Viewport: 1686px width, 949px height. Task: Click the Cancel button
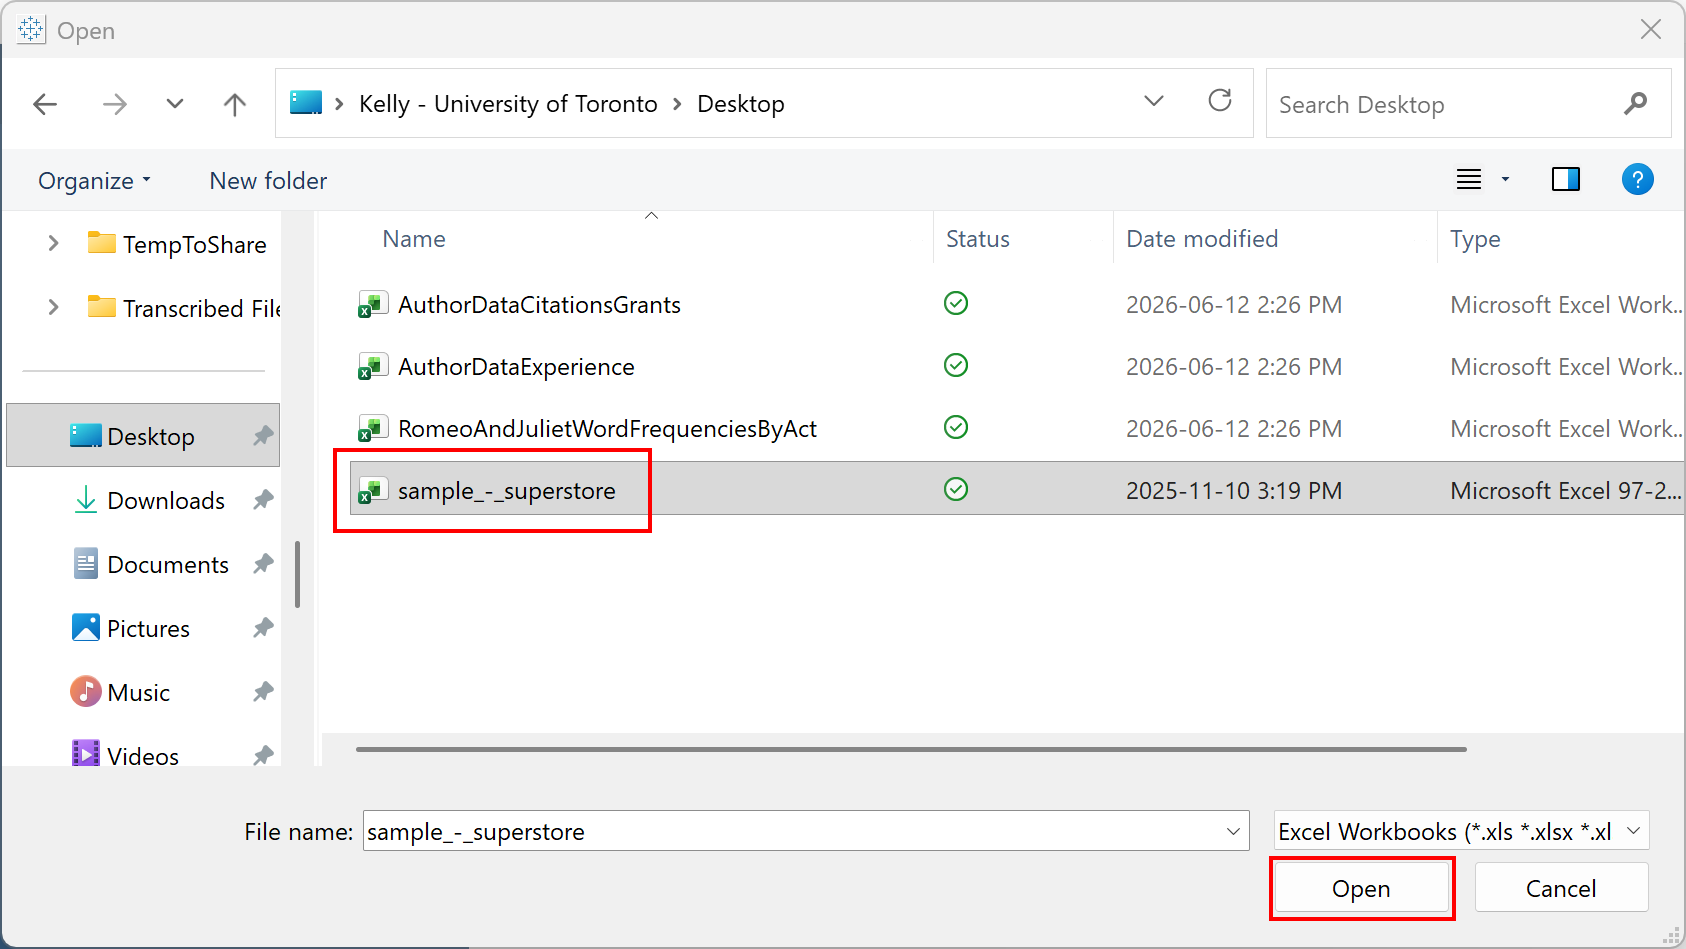1561,888
